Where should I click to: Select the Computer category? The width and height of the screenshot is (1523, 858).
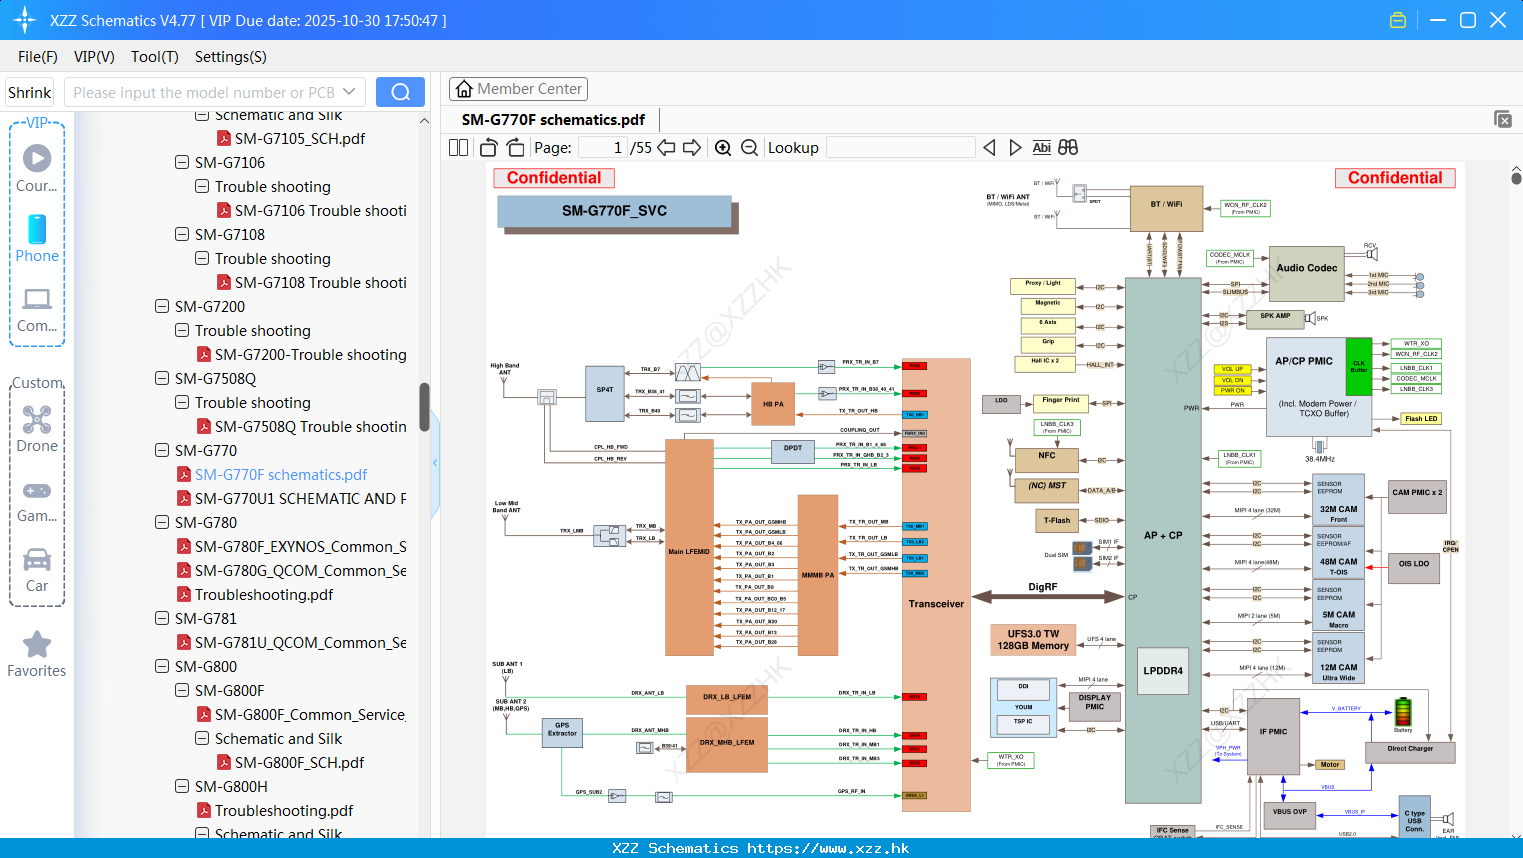(37, 310)
